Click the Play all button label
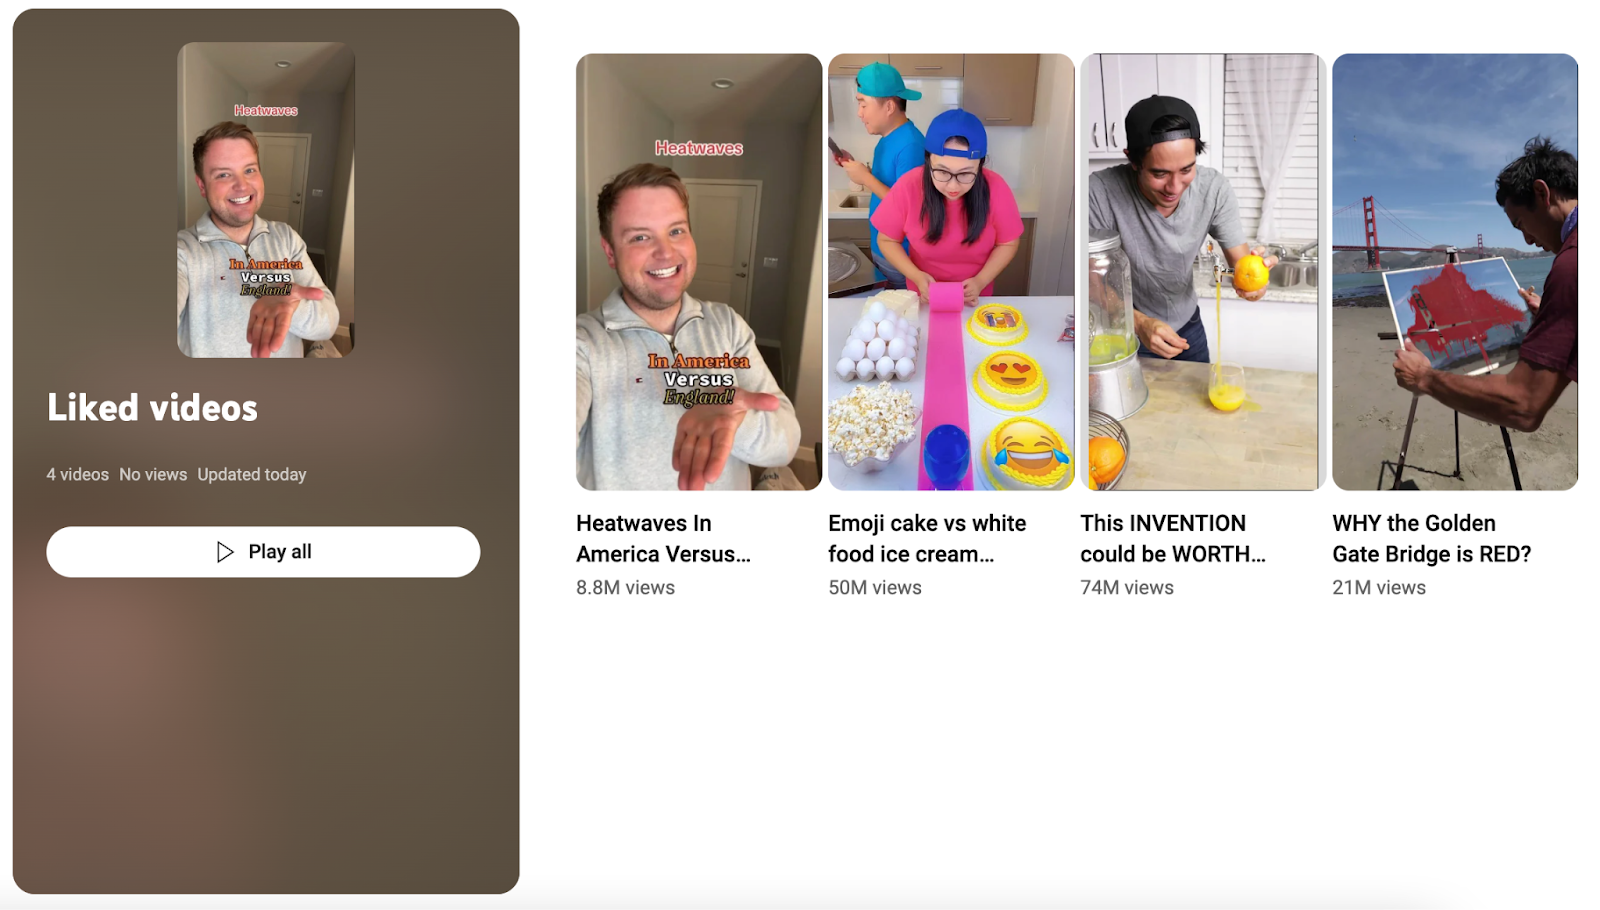The height and width of the screenshot is (910, 1600). (280, 552)
